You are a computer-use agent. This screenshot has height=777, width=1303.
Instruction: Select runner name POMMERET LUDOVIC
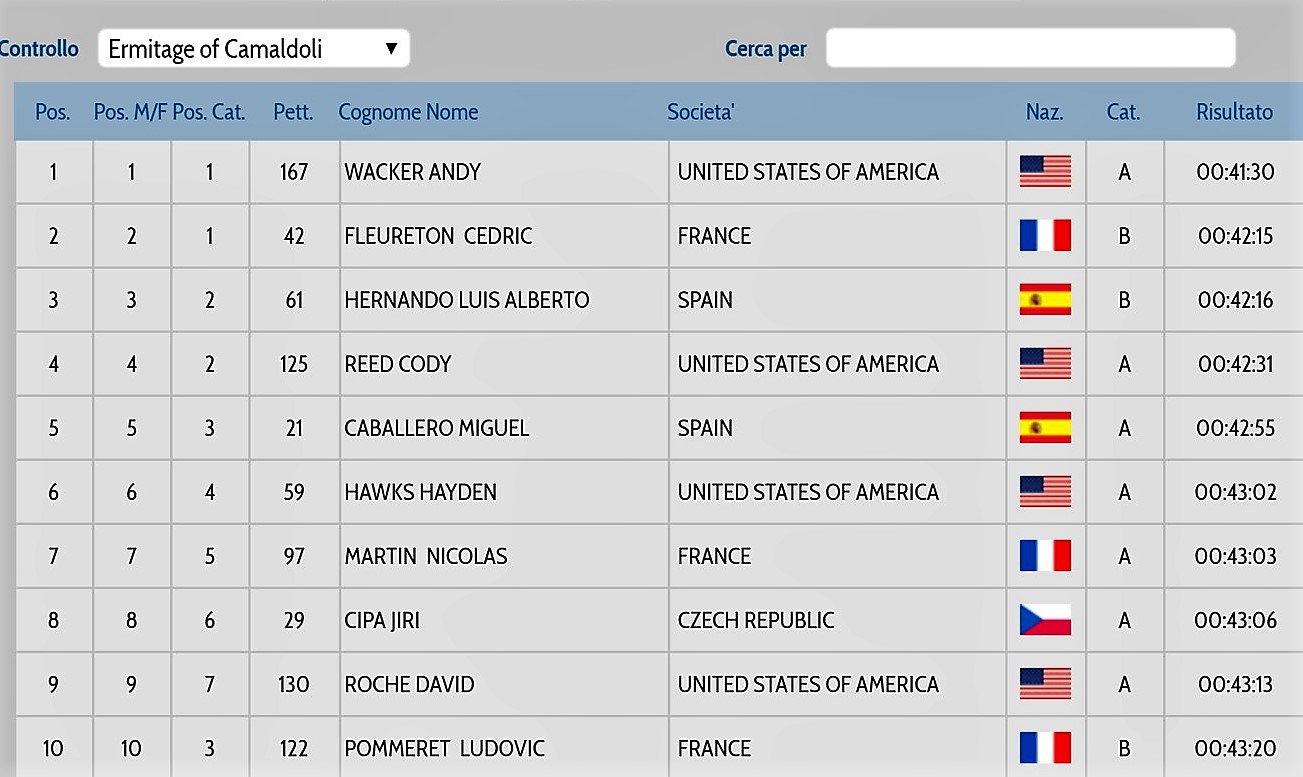coord(444,748)
